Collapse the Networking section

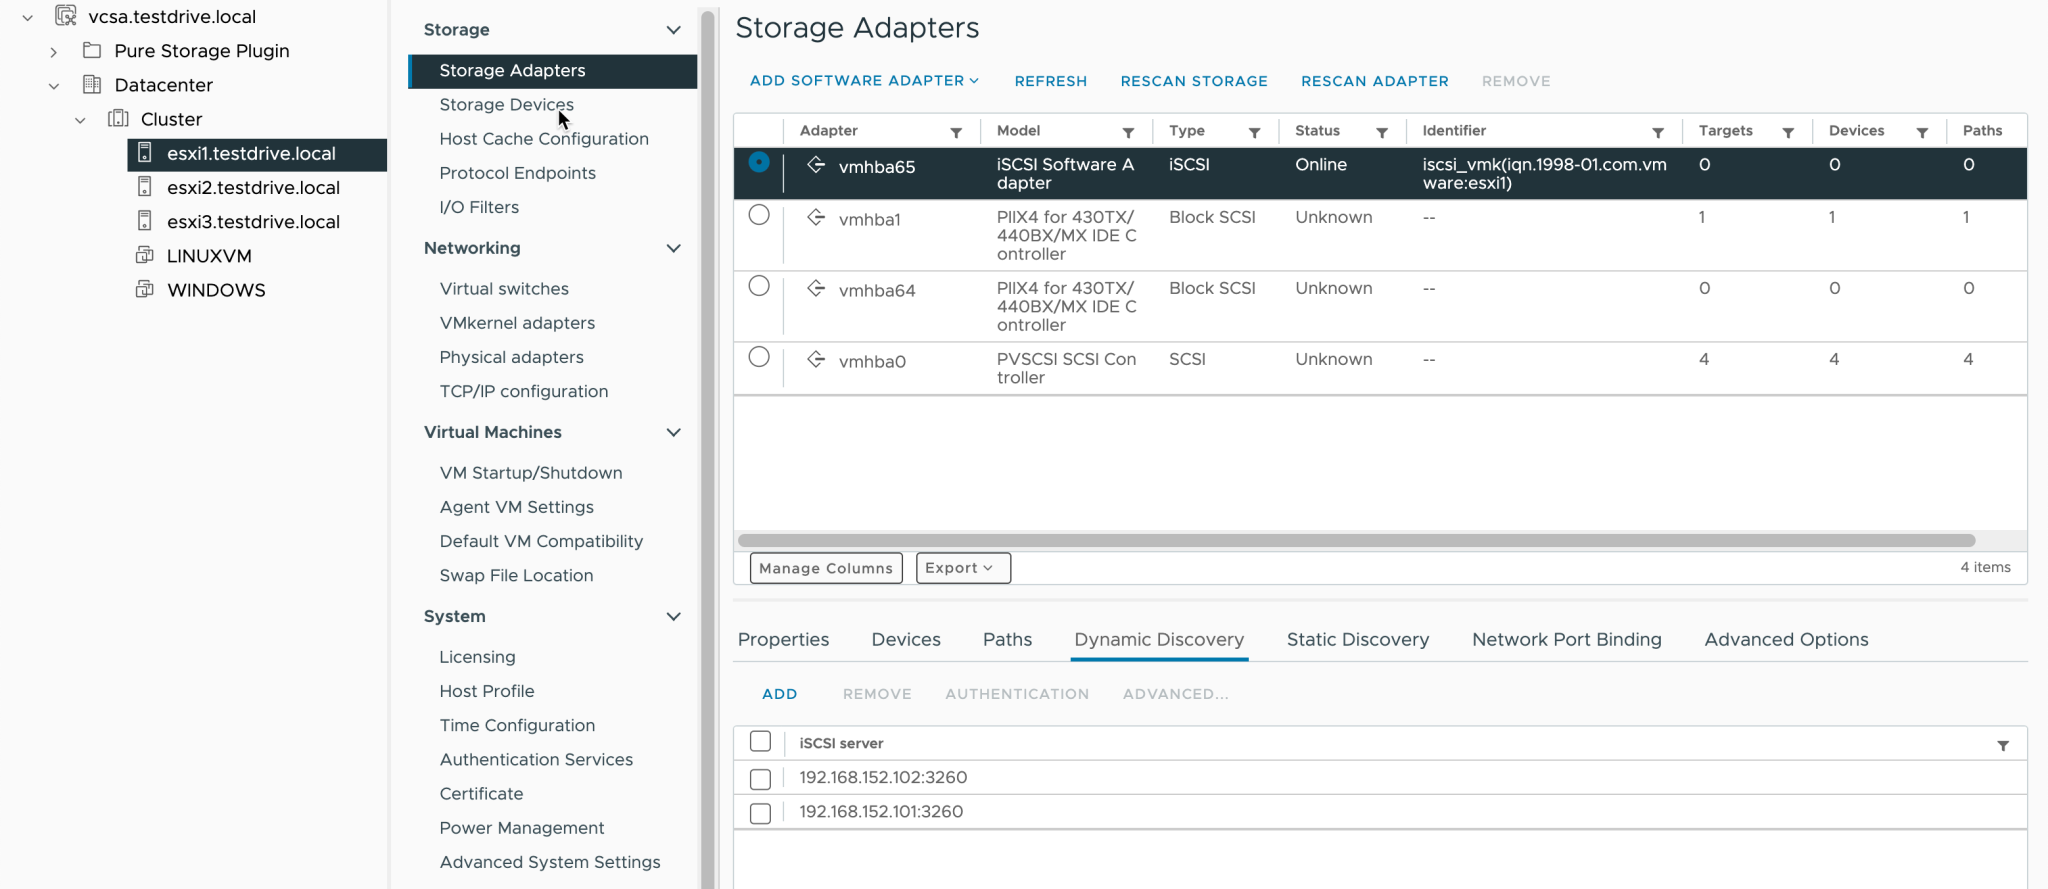click(673, 248)
